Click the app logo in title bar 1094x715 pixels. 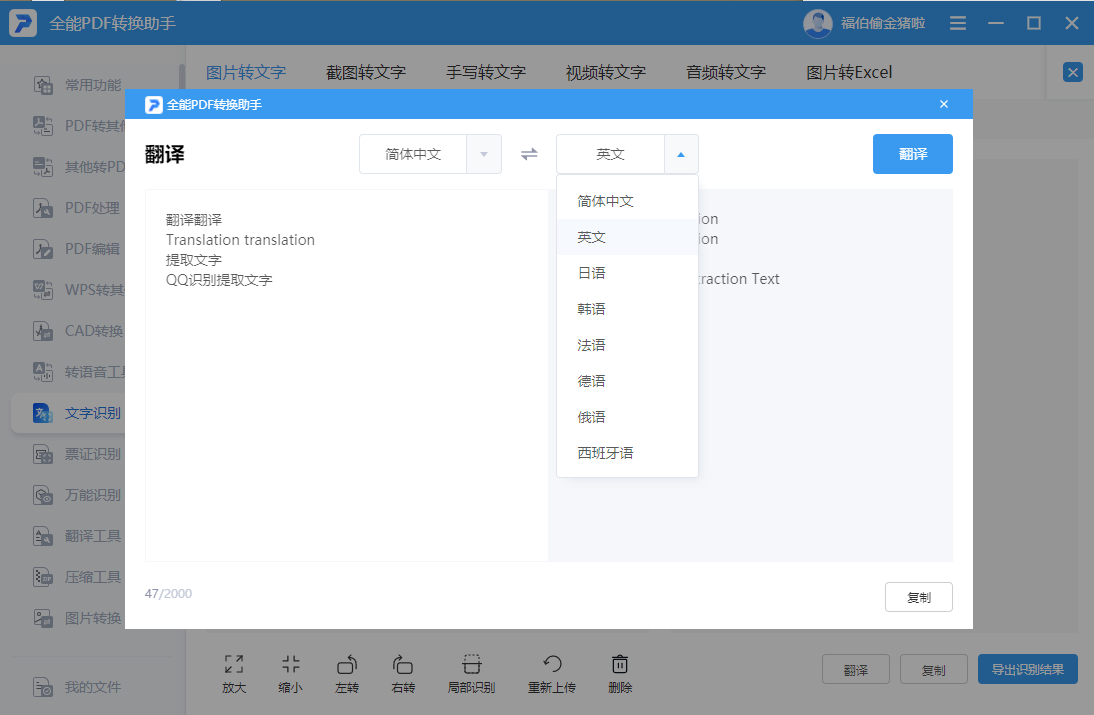click(23, 23)
